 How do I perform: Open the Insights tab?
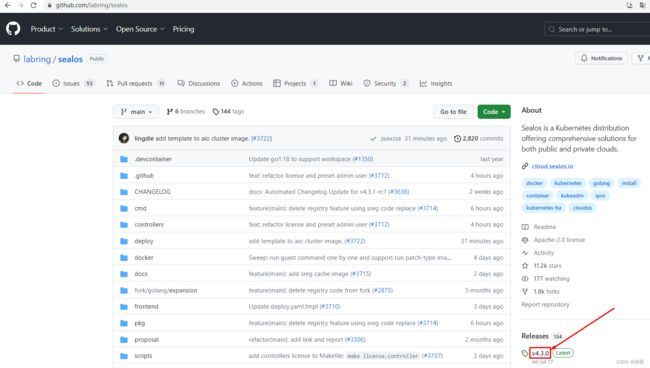[436, 83]
